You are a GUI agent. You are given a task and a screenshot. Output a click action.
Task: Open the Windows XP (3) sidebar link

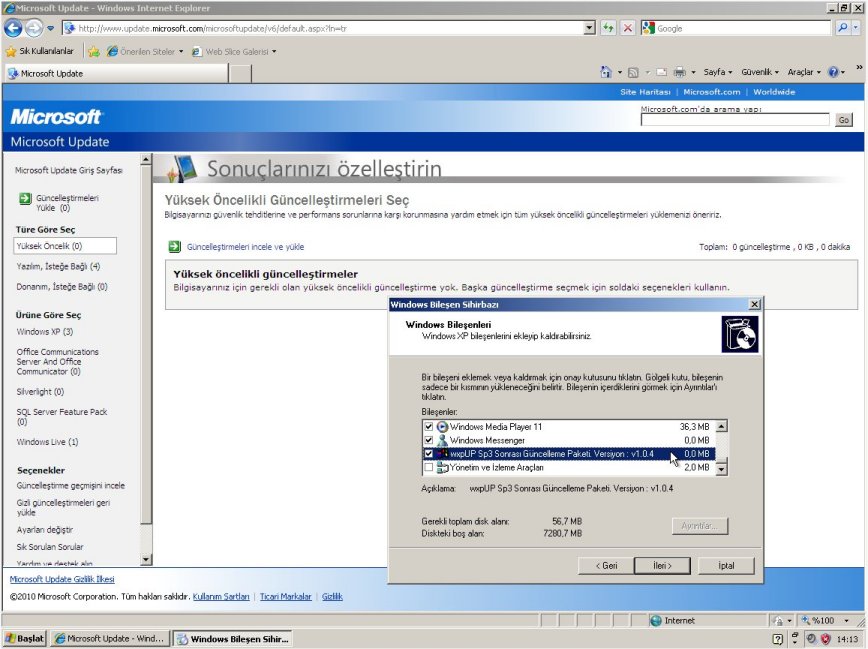click(45, 332)
